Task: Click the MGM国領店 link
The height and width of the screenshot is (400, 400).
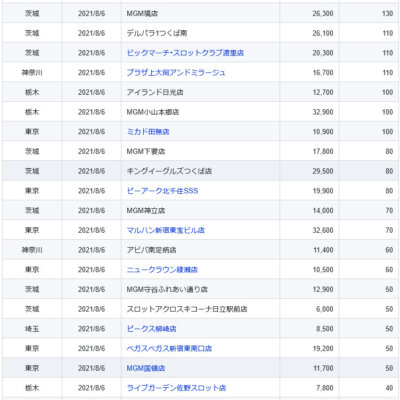Action: pyautogui.click(x=146, y=368)
